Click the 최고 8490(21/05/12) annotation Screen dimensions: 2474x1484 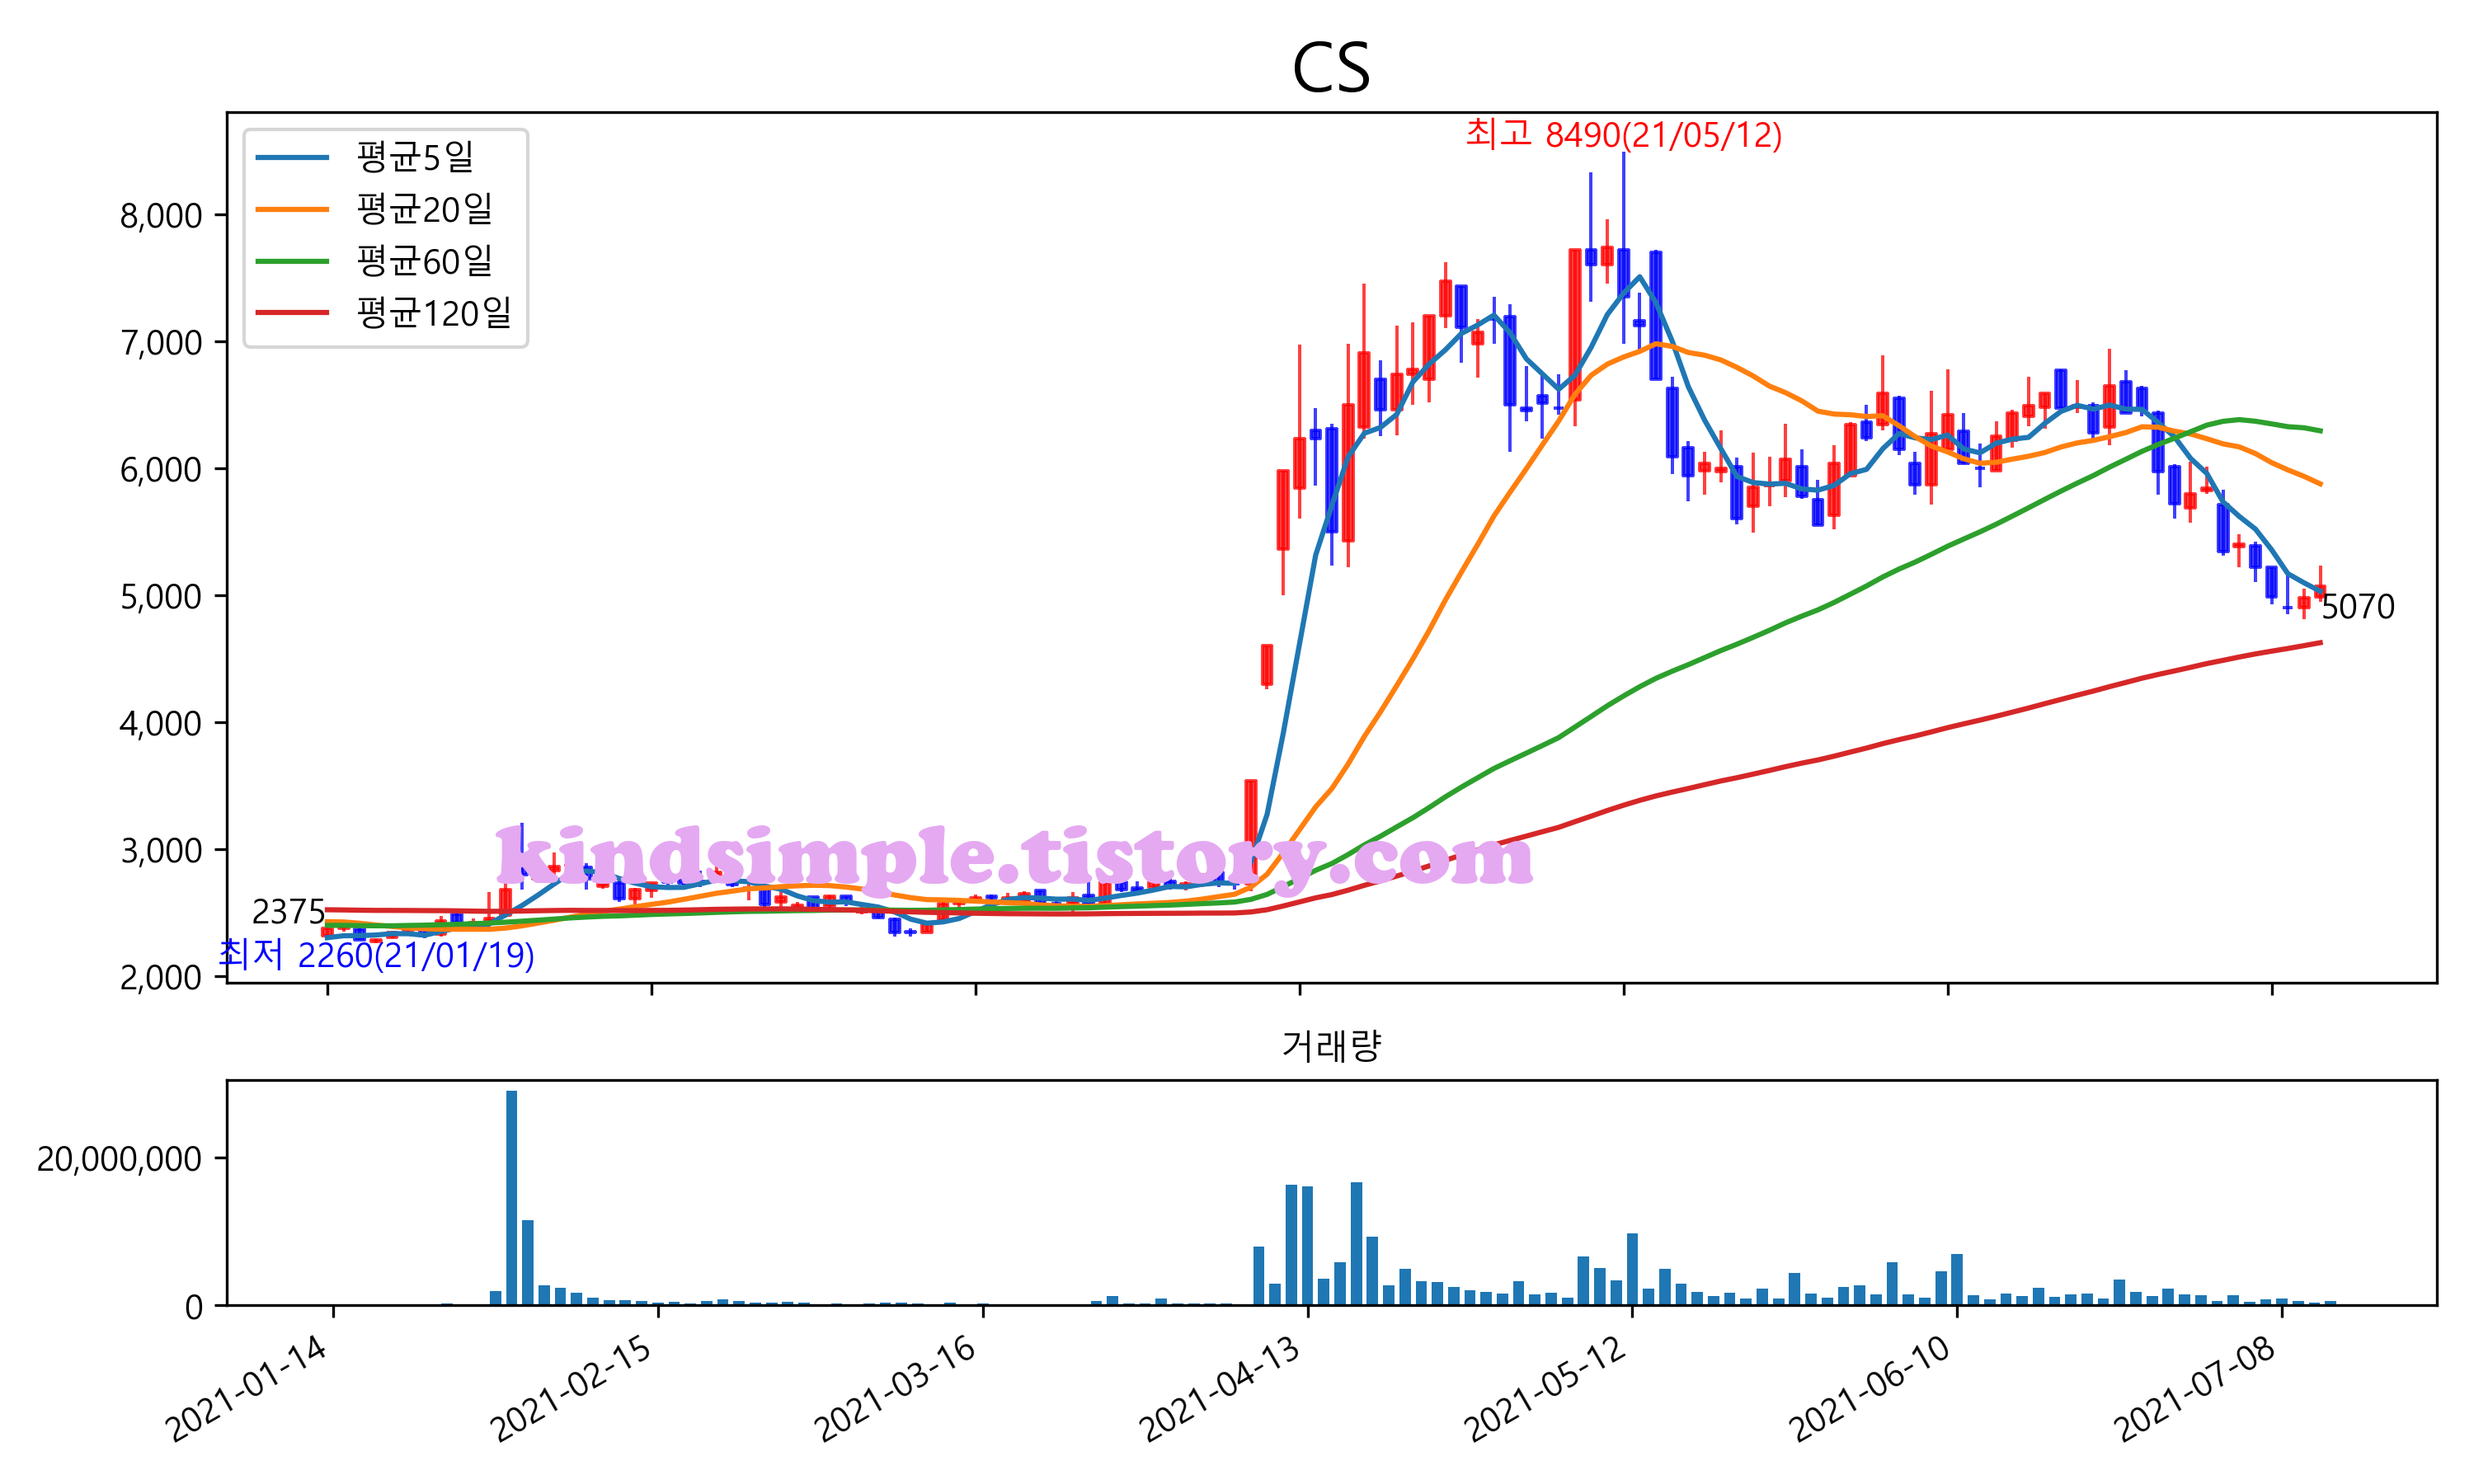coord(1623,134)
